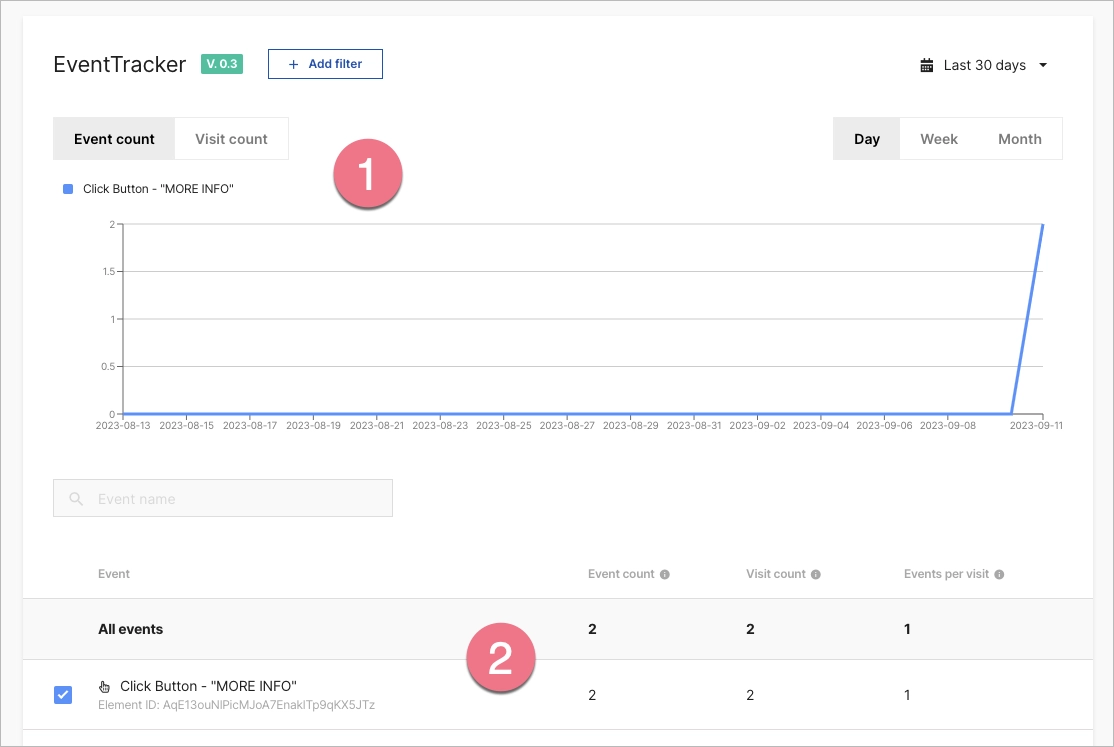Click the info icon next to Visit count column
Image resolution: width=1114 pixels, height=747 pixels.
[816, 575]
